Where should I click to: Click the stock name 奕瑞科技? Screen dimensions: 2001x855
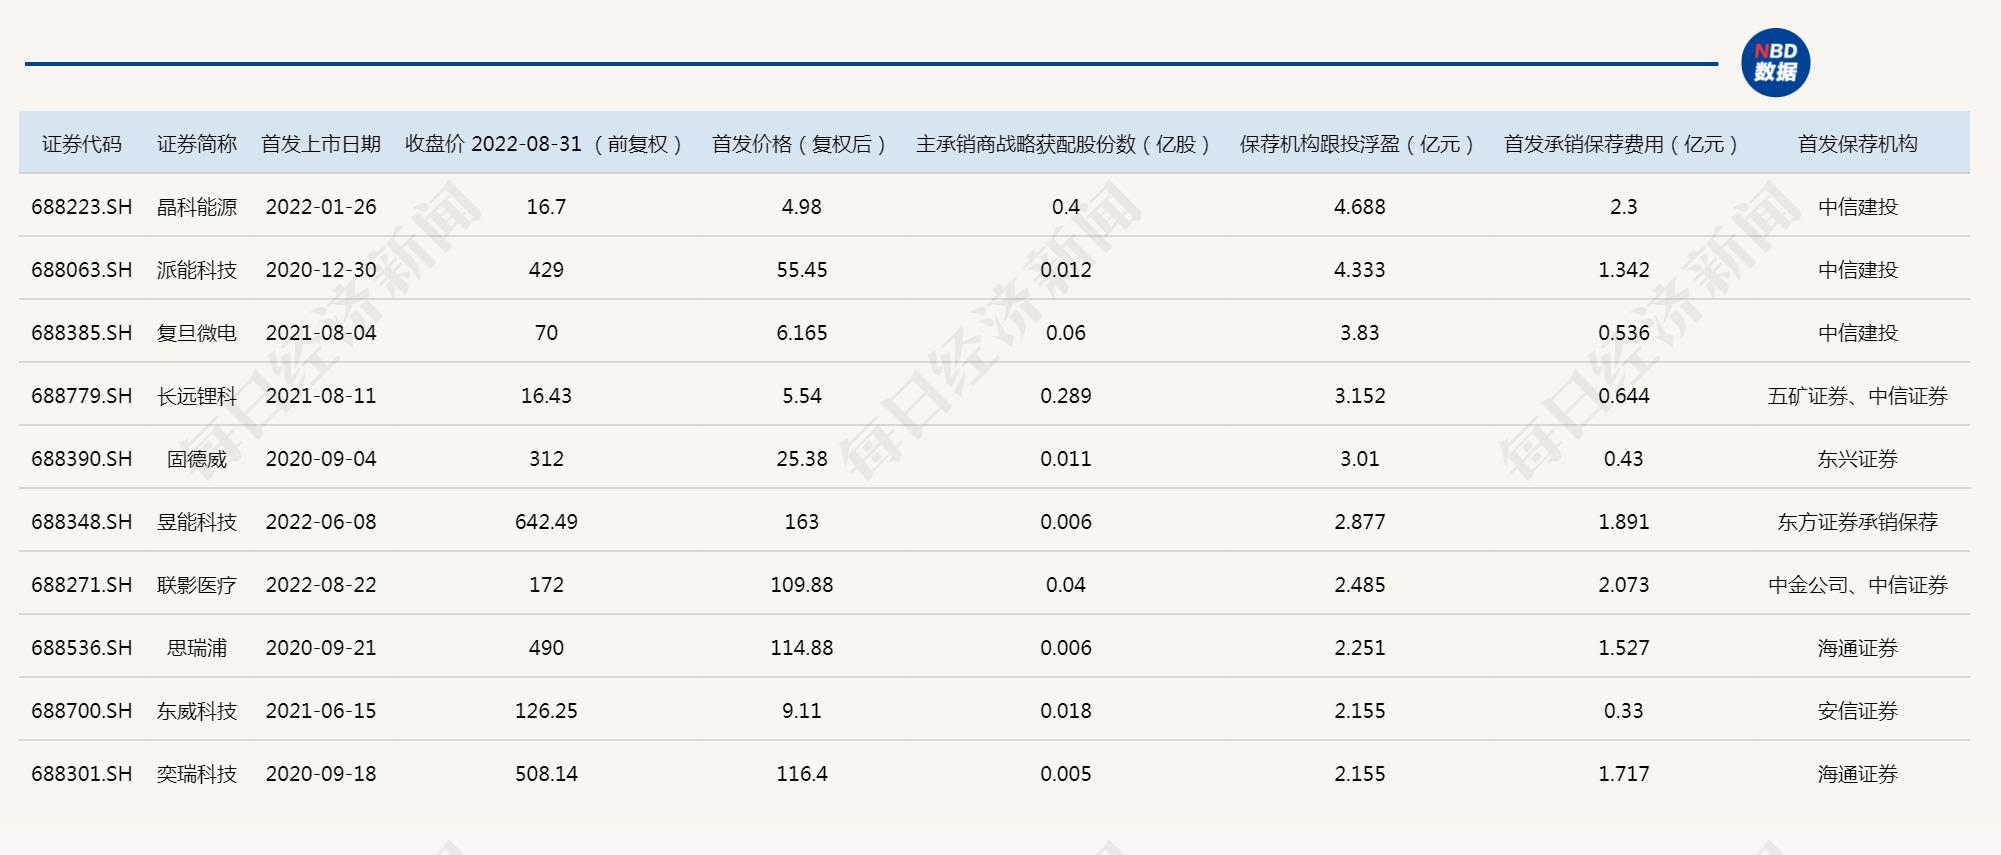(x=197, y=774)
